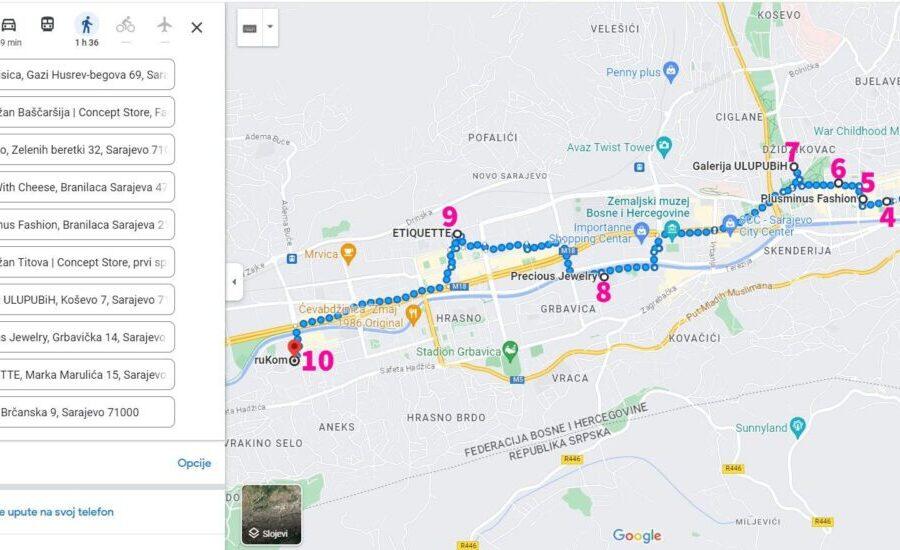This screenshot has width=900, height=550.
Task: Select flight travel mode icon
Action: click(x=164, y=25)
